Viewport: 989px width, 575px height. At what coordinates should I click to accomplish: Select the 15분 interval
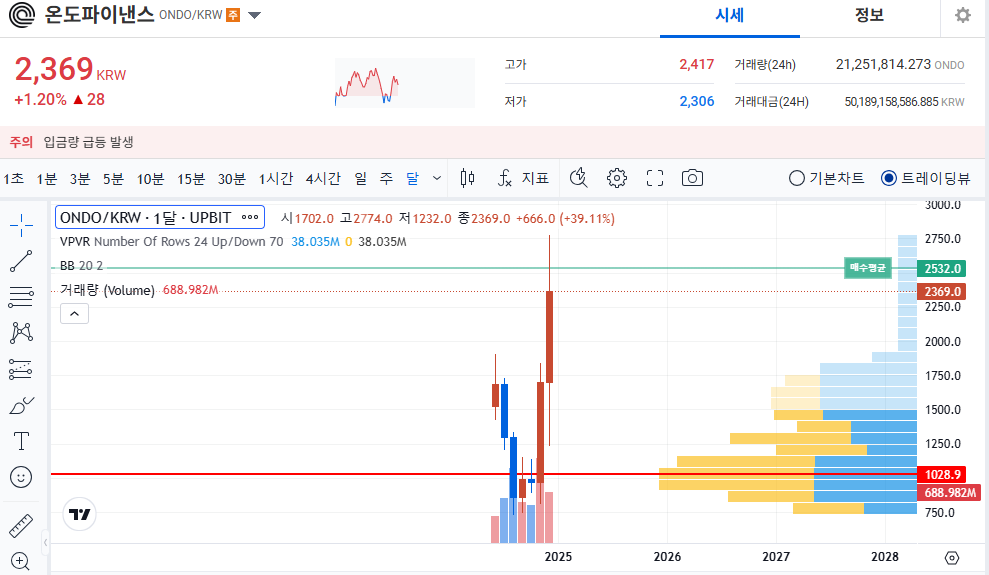pyautogui.click(x=191, y=178)
